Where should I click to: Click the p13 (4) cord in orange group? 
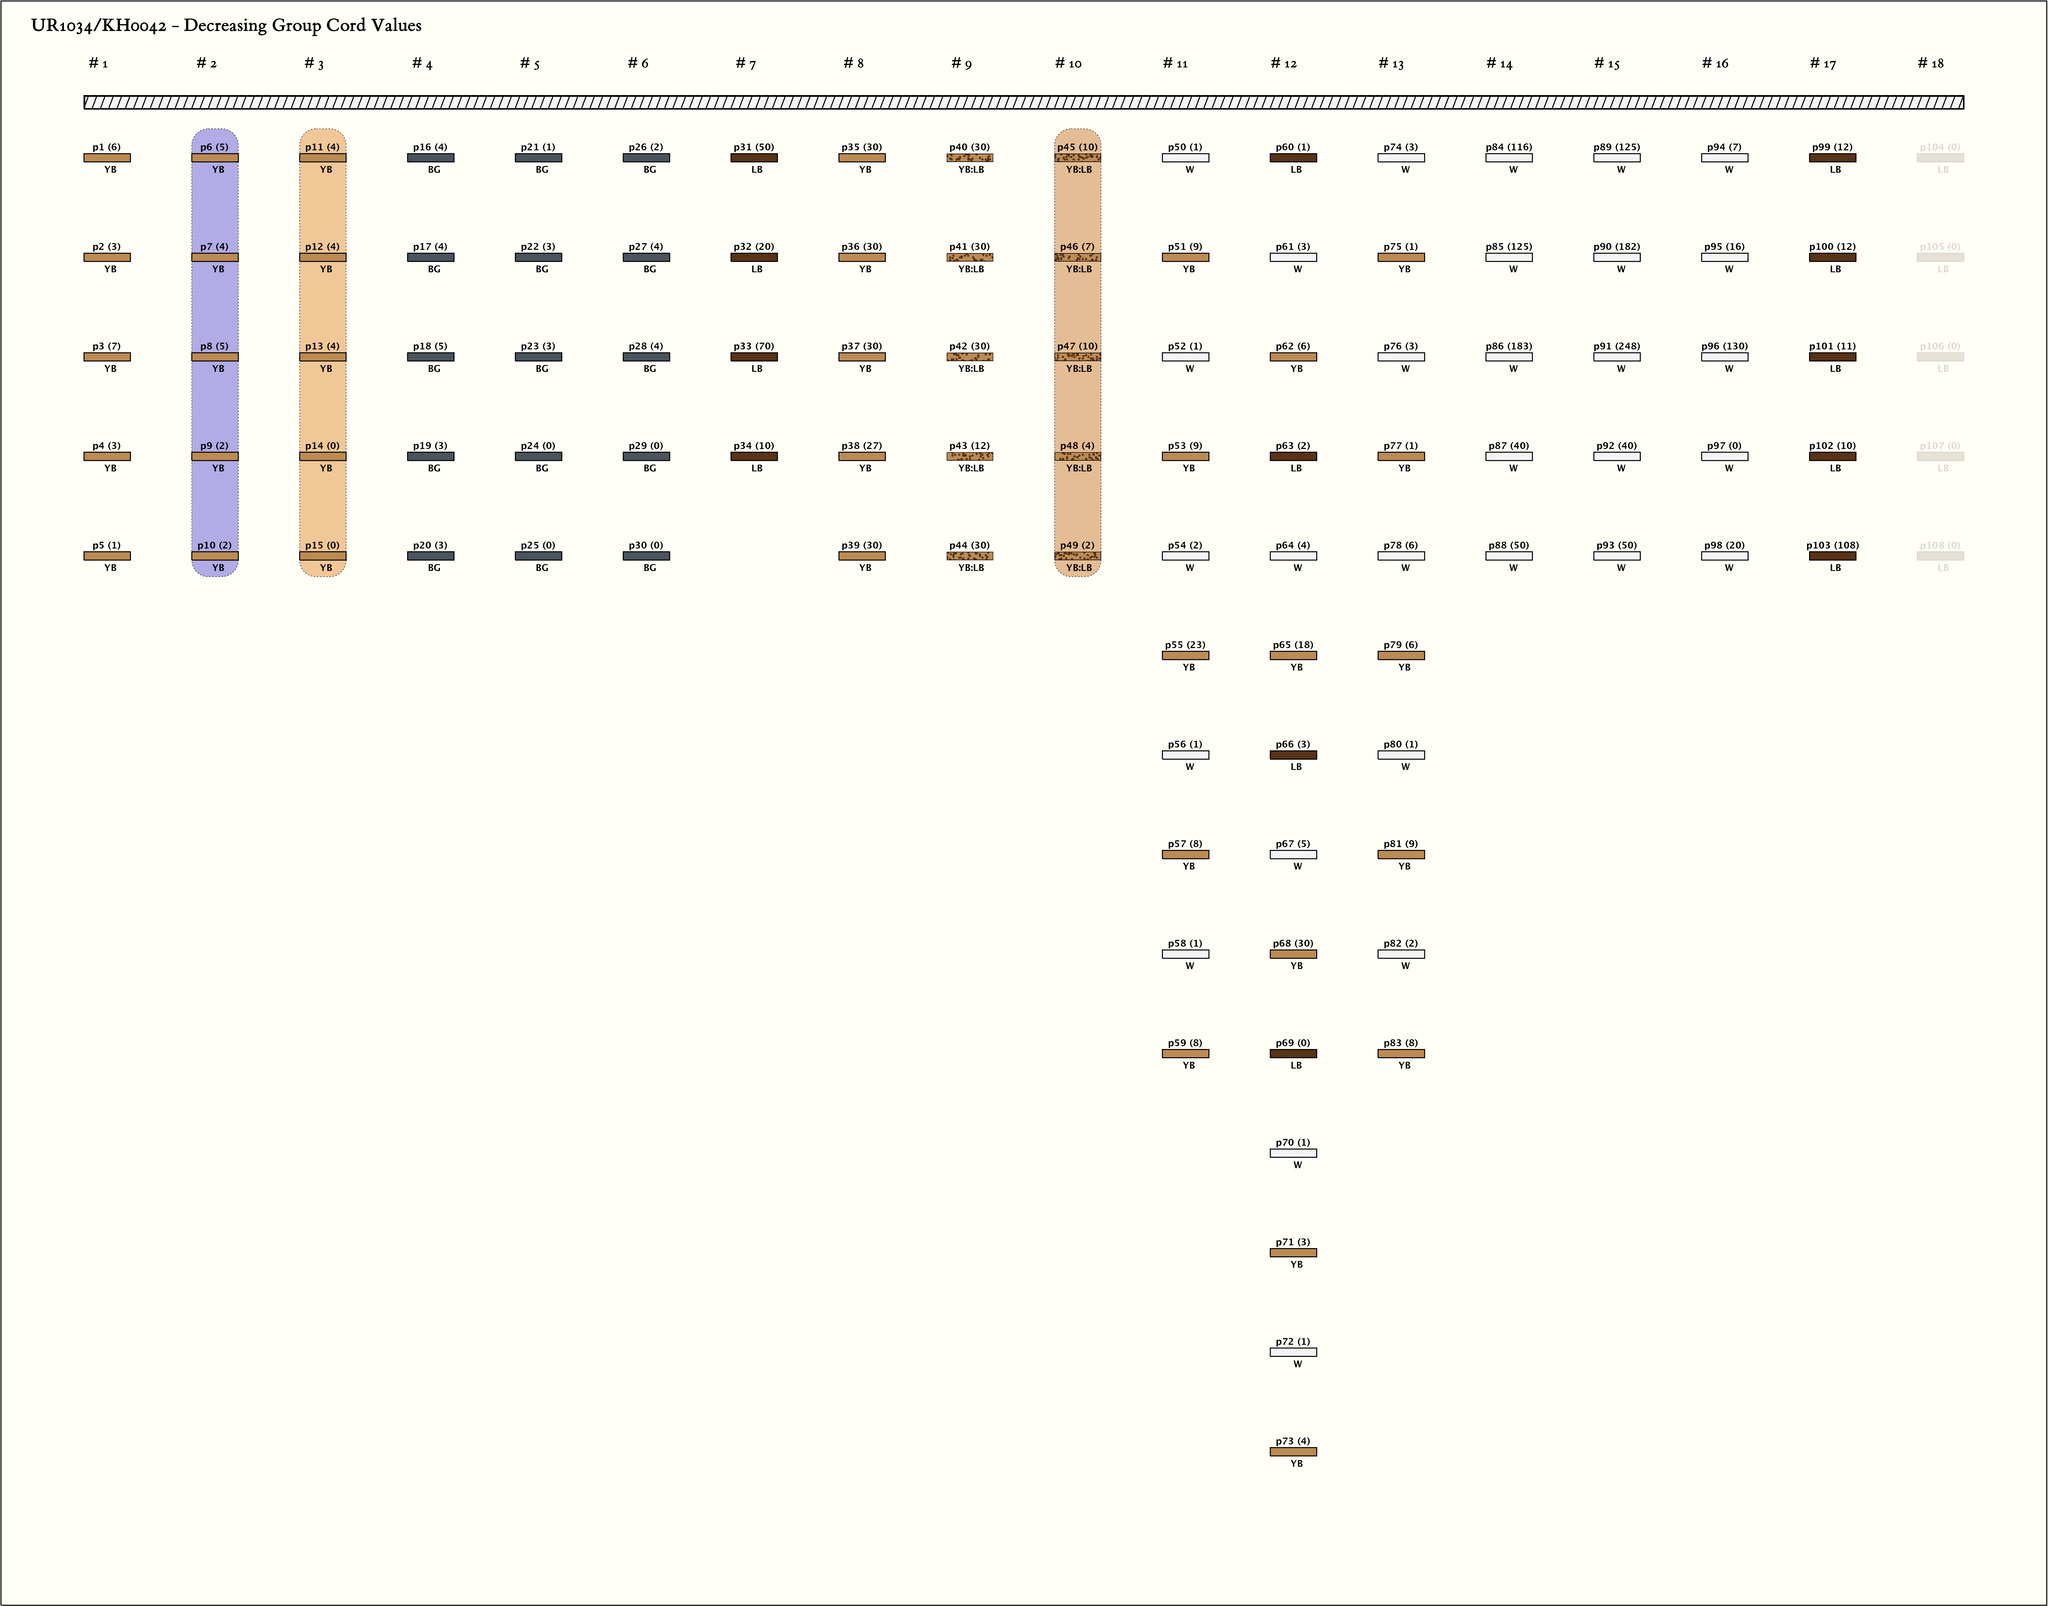tap(322, 357)
